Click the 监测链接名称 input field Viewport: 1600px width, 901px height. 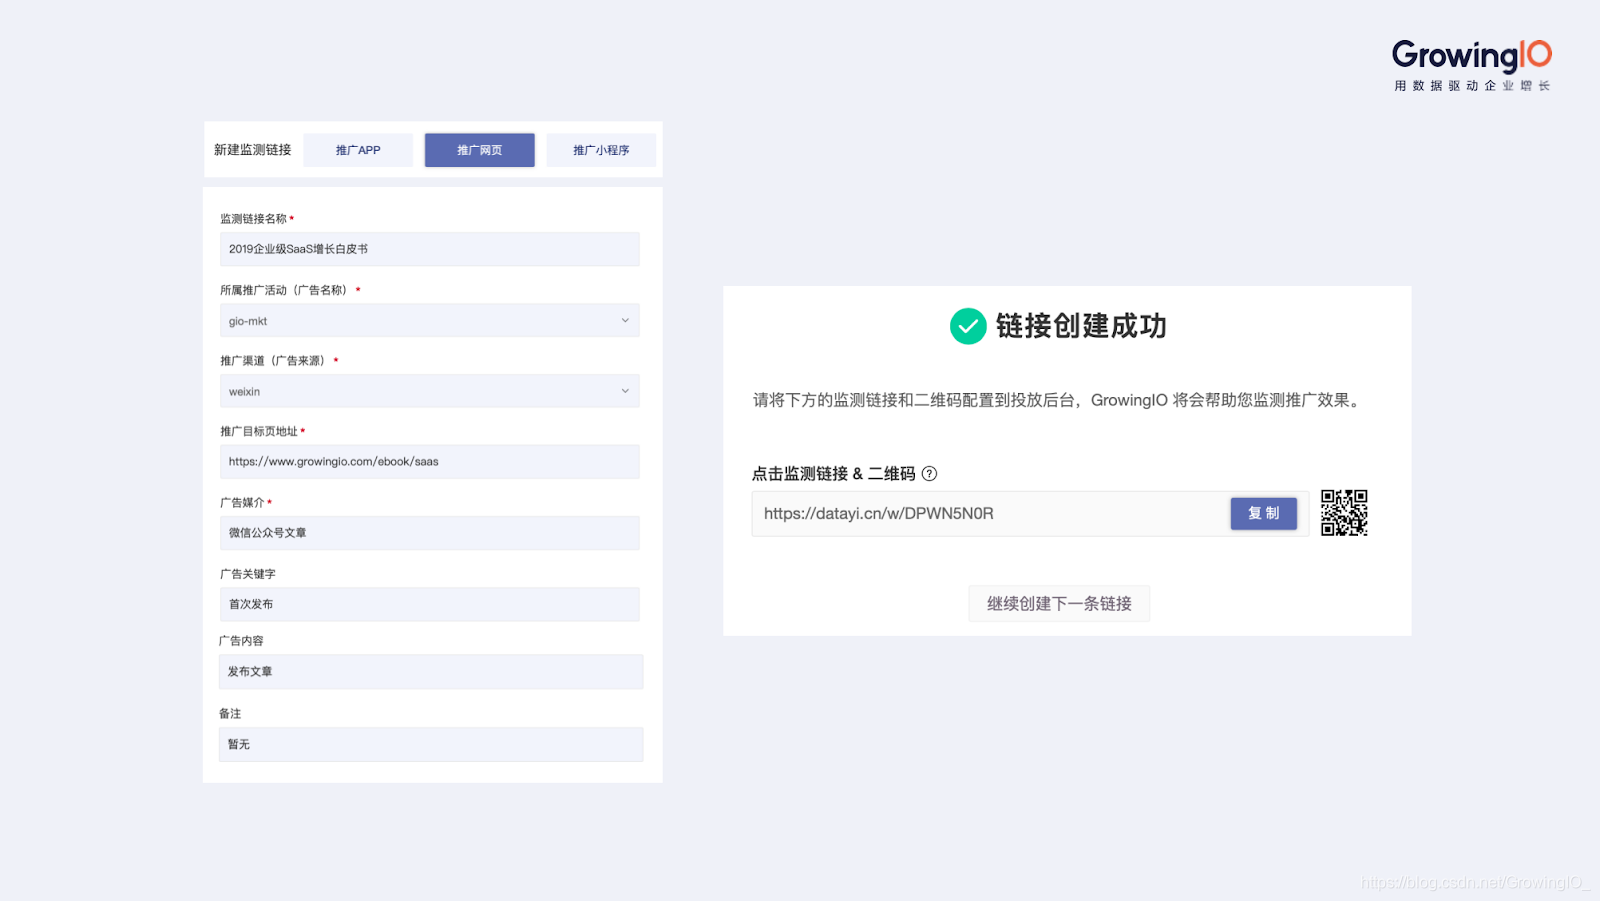[x=430, y=249]
